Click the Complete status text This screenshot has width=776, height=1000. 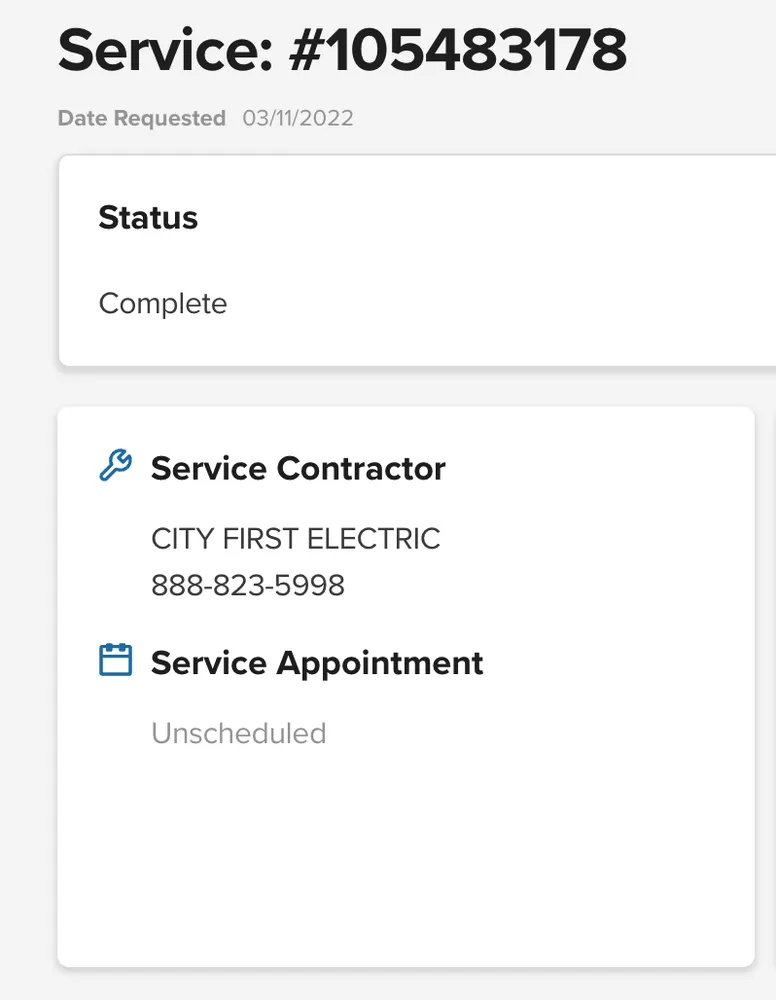coord(163,303)
